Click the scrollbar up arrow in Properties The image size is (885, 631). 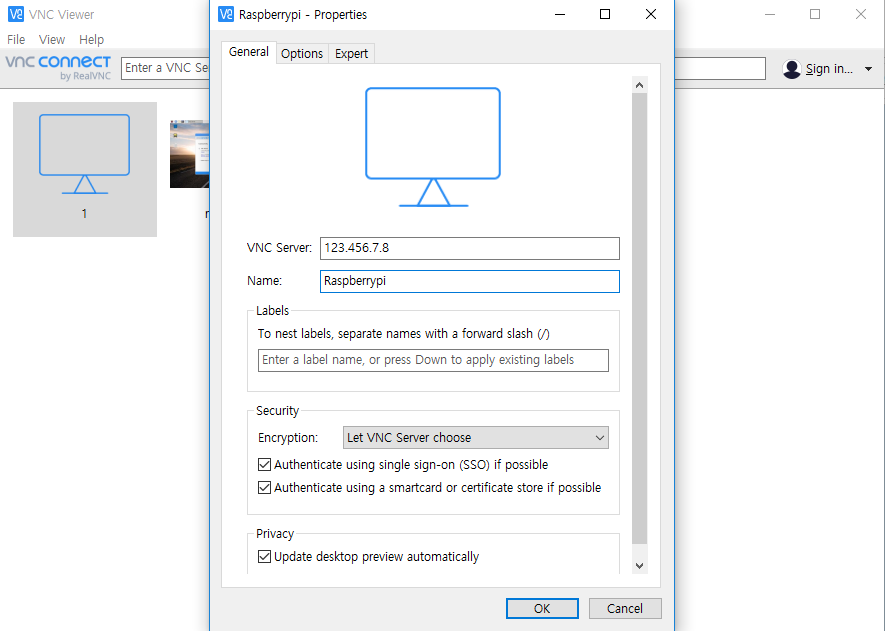click(639, 85)
